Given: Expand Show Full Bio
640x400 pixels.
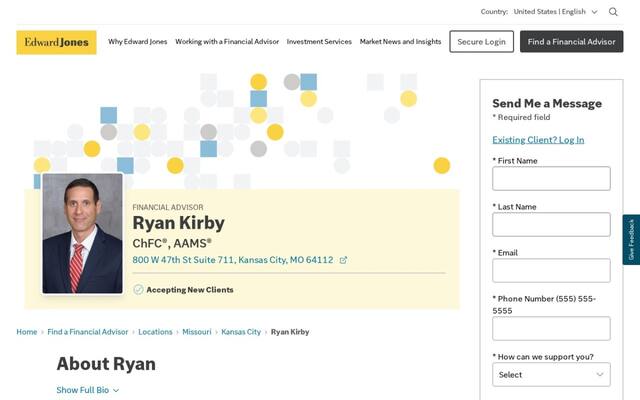Looking at the screenshot, I should (88, 390).
